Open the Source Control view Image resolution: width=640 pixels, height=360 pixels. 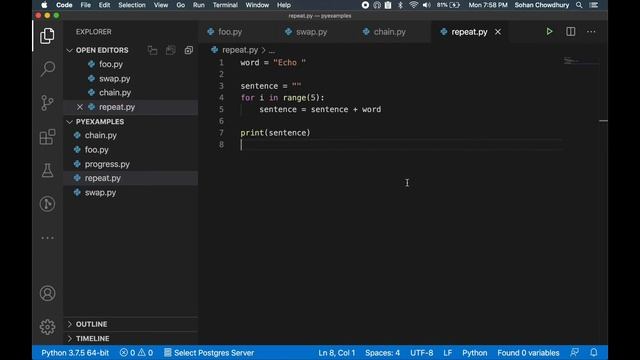[47, 103]
